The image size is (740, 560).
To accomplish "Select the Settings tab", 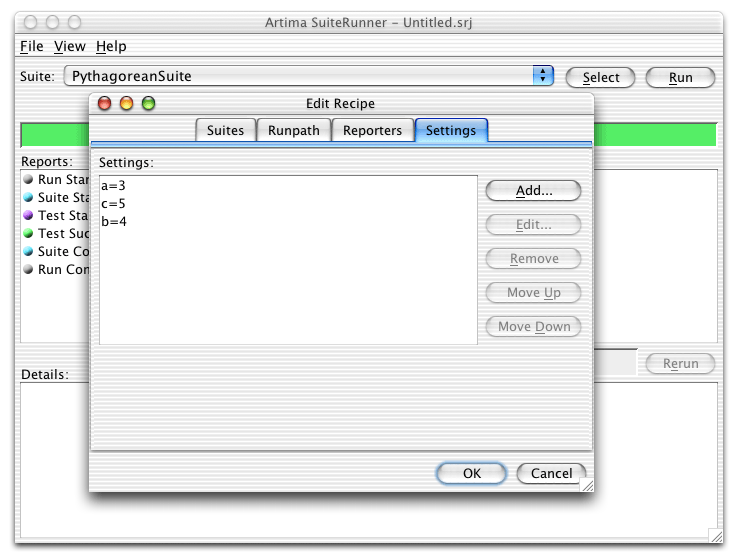I will click(451, 130).
